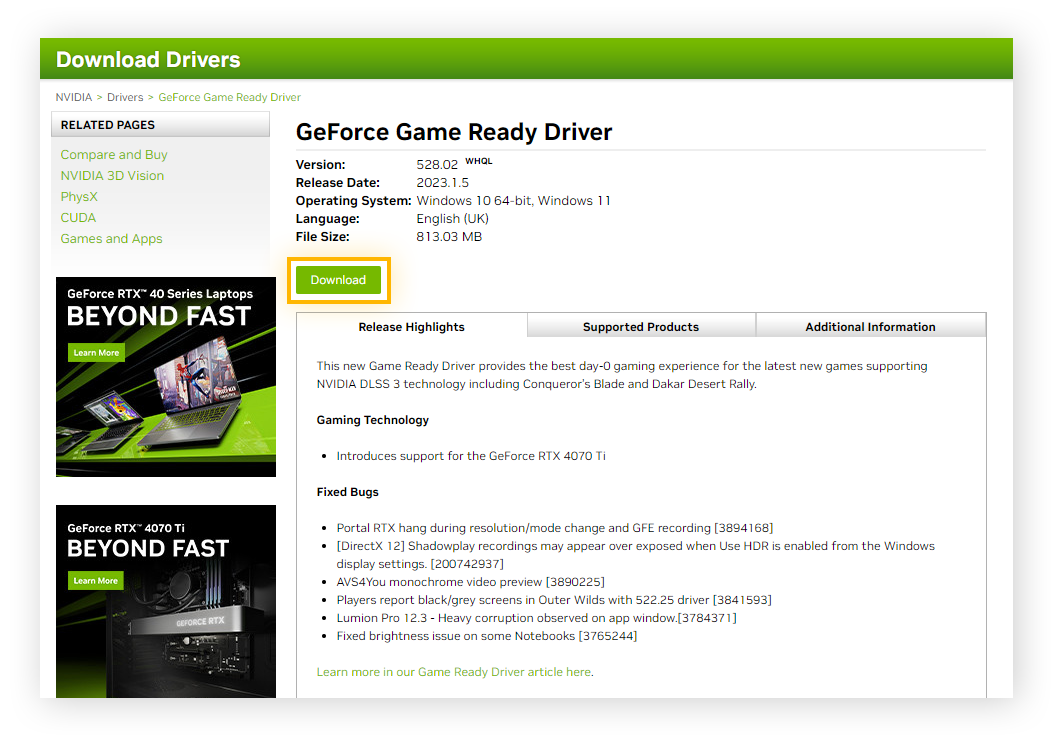The width and height of the screenshot is (1052, 736).
Task: Click the Download button for the driver
Action: 338,280
